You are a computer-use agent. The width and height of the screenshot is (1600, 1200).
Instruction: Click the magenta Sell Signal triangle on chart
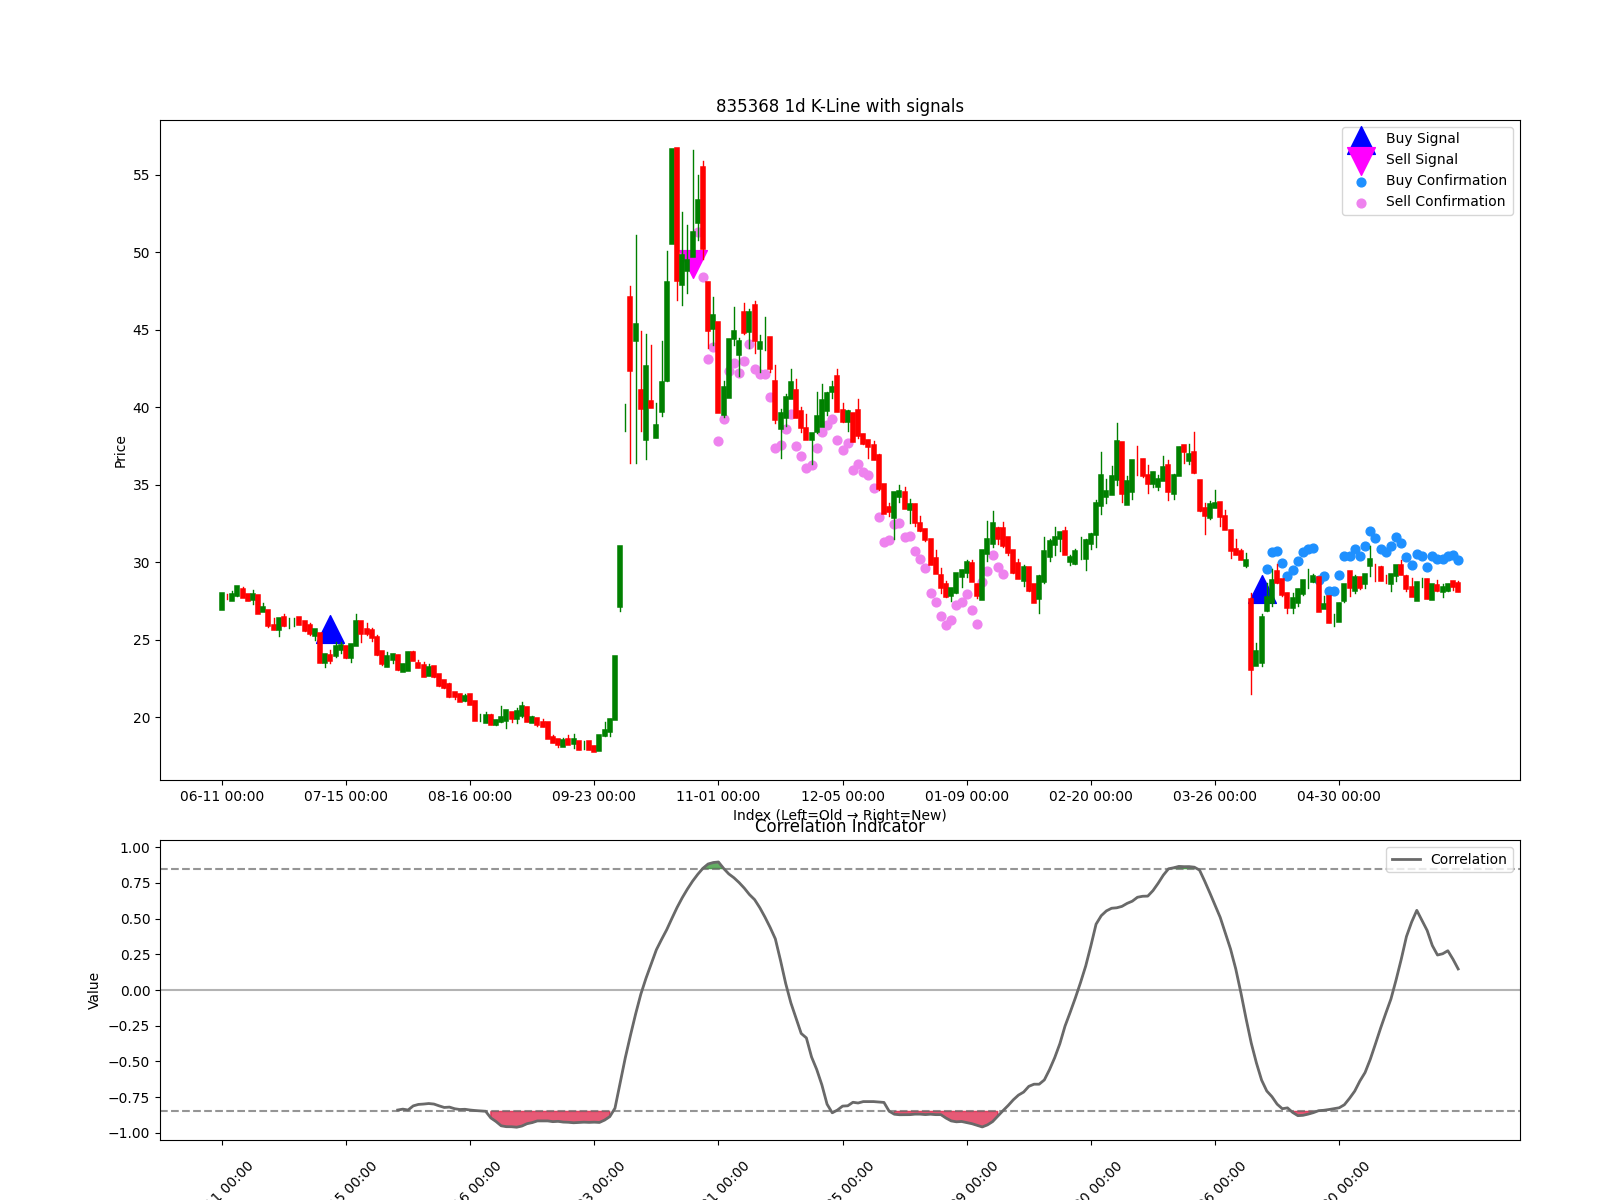(693, 264)
